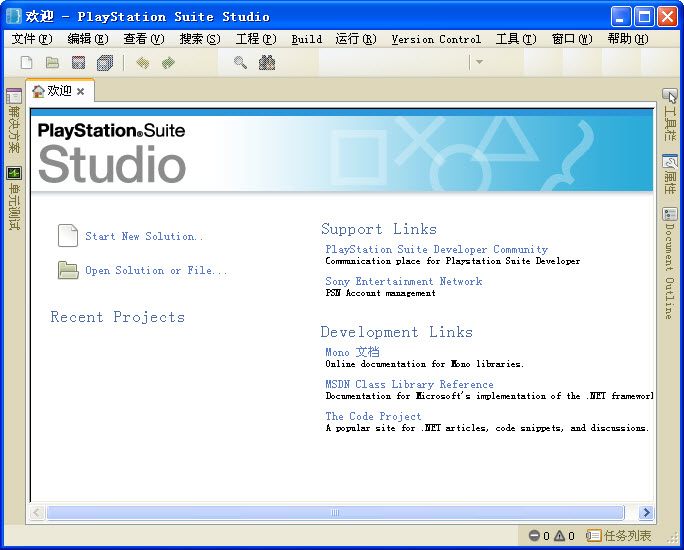Open the Version Control menu
The height and width of the screenshot is (550, 684).
pos(436,39)
